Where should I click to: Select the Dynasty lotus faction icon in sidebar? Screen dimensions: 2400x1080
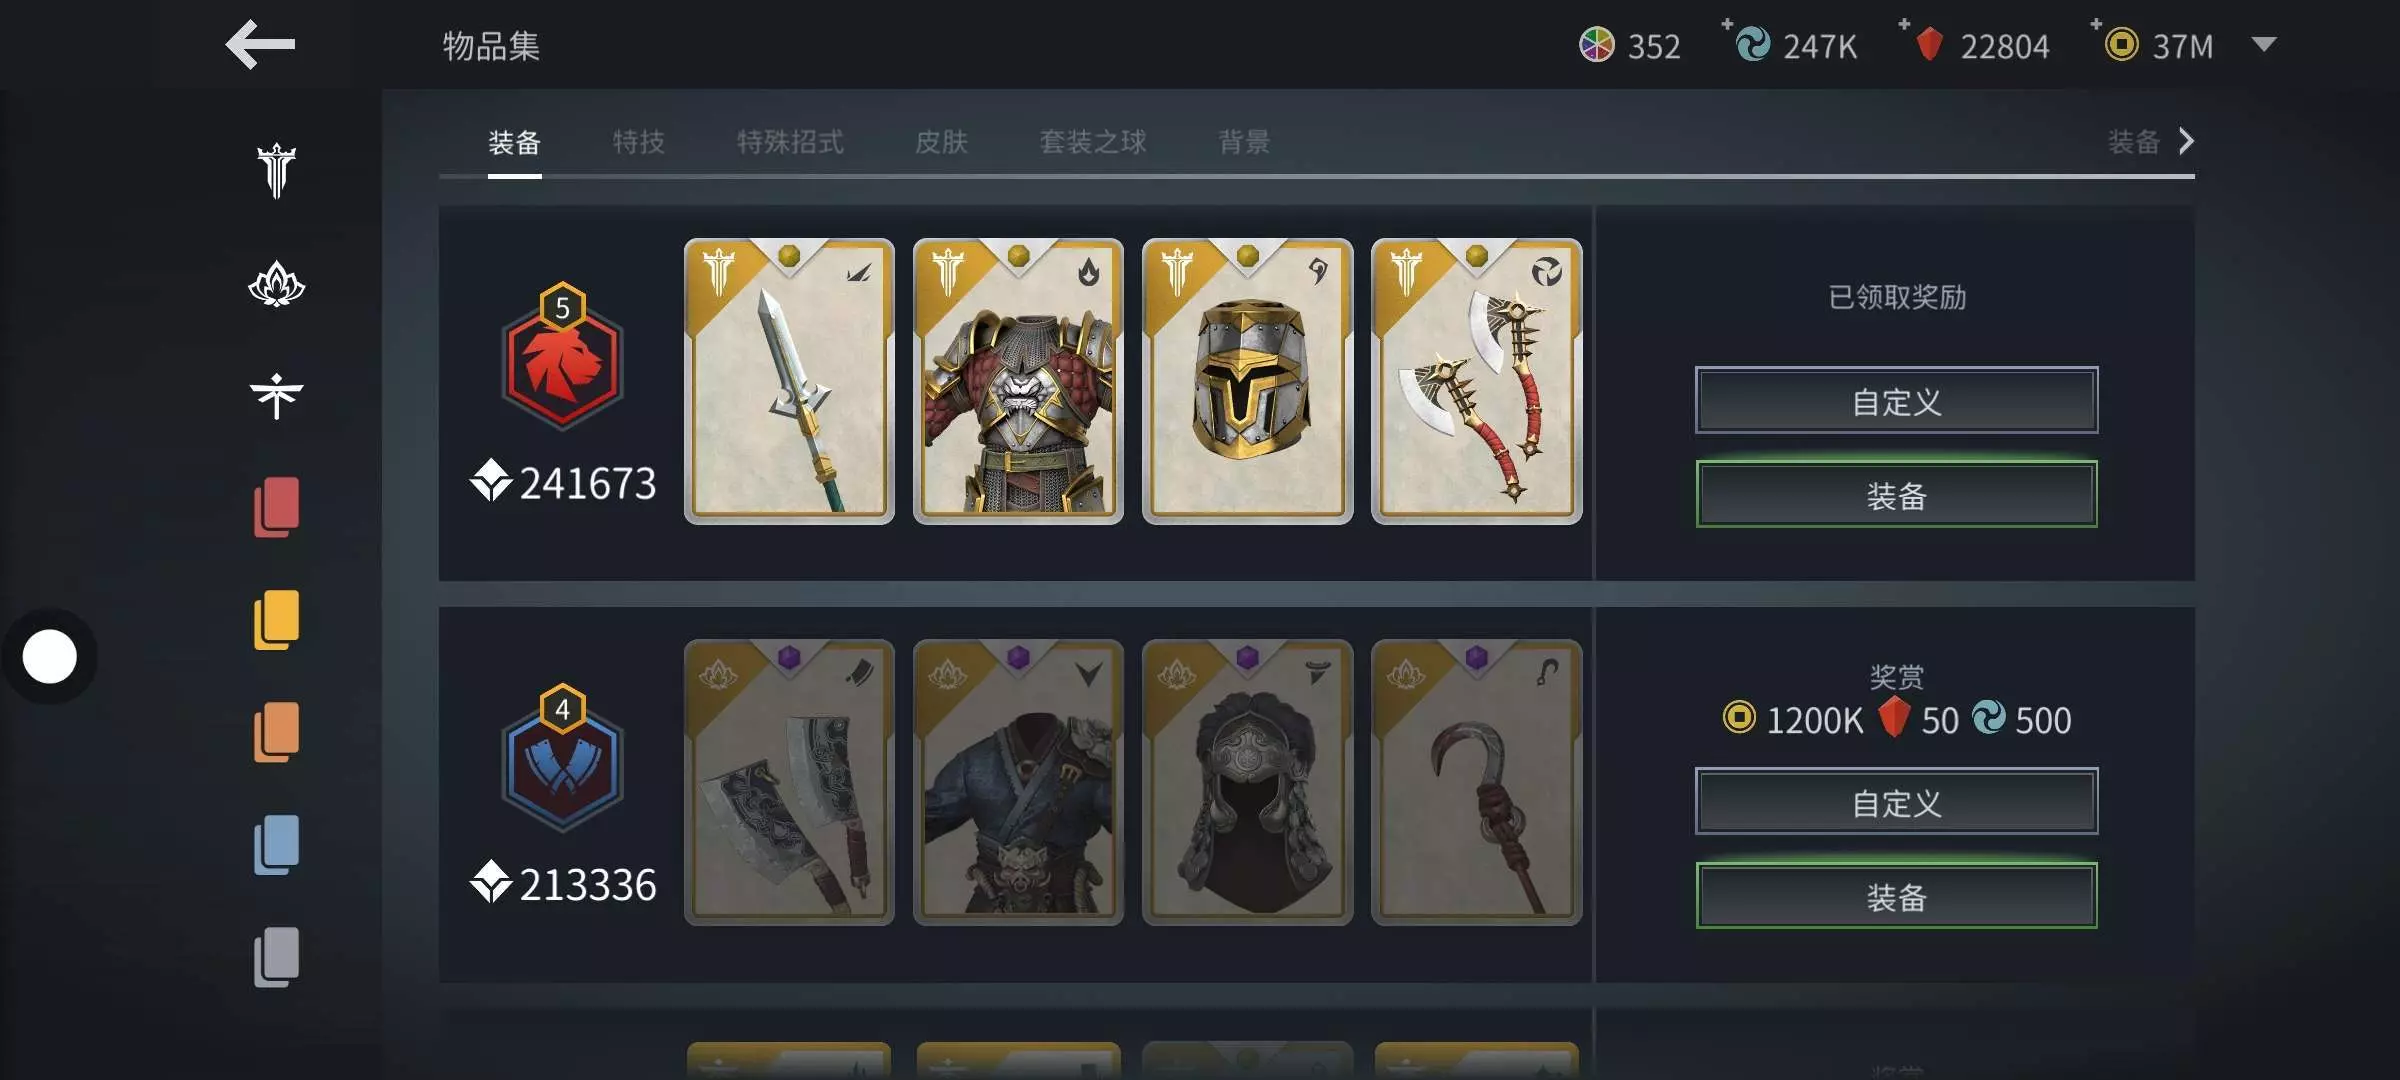pos(276,284)
